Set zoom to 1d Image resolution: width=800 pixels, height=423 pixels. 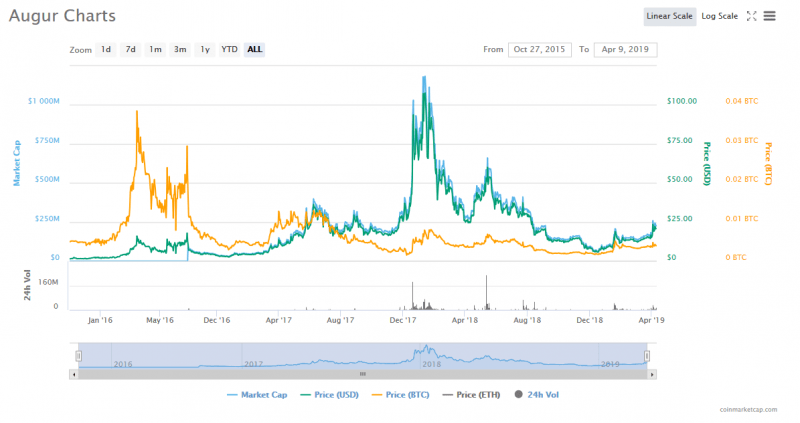[106, 49]
